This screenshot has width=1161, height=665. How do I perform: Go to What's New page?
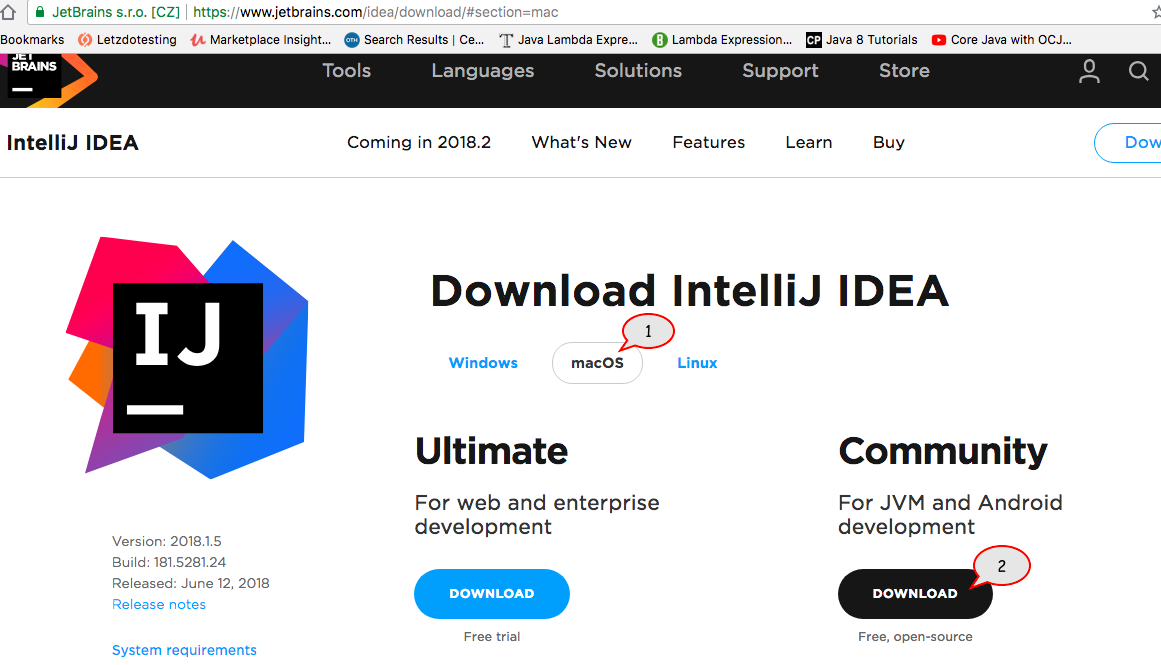pos(581,142)
